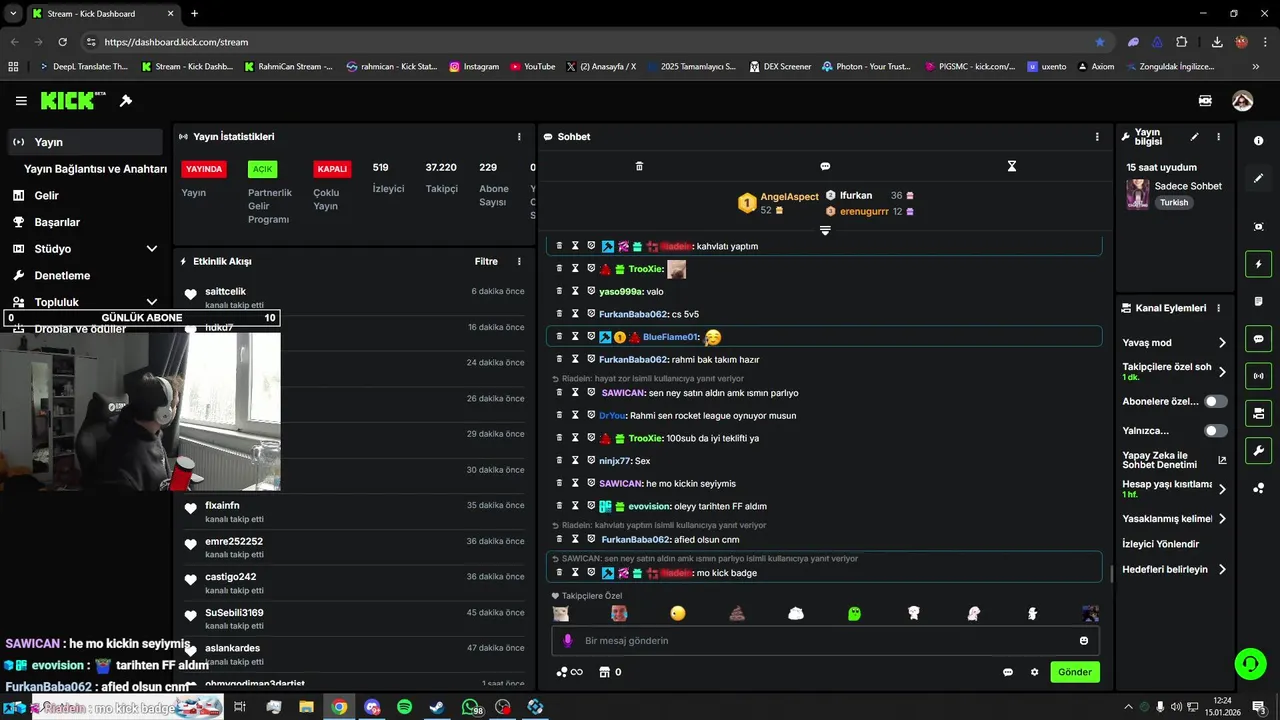Click the camera icon in right sidebar
The height and width of the screenshot is (720, 1280).
point(1258,413)
